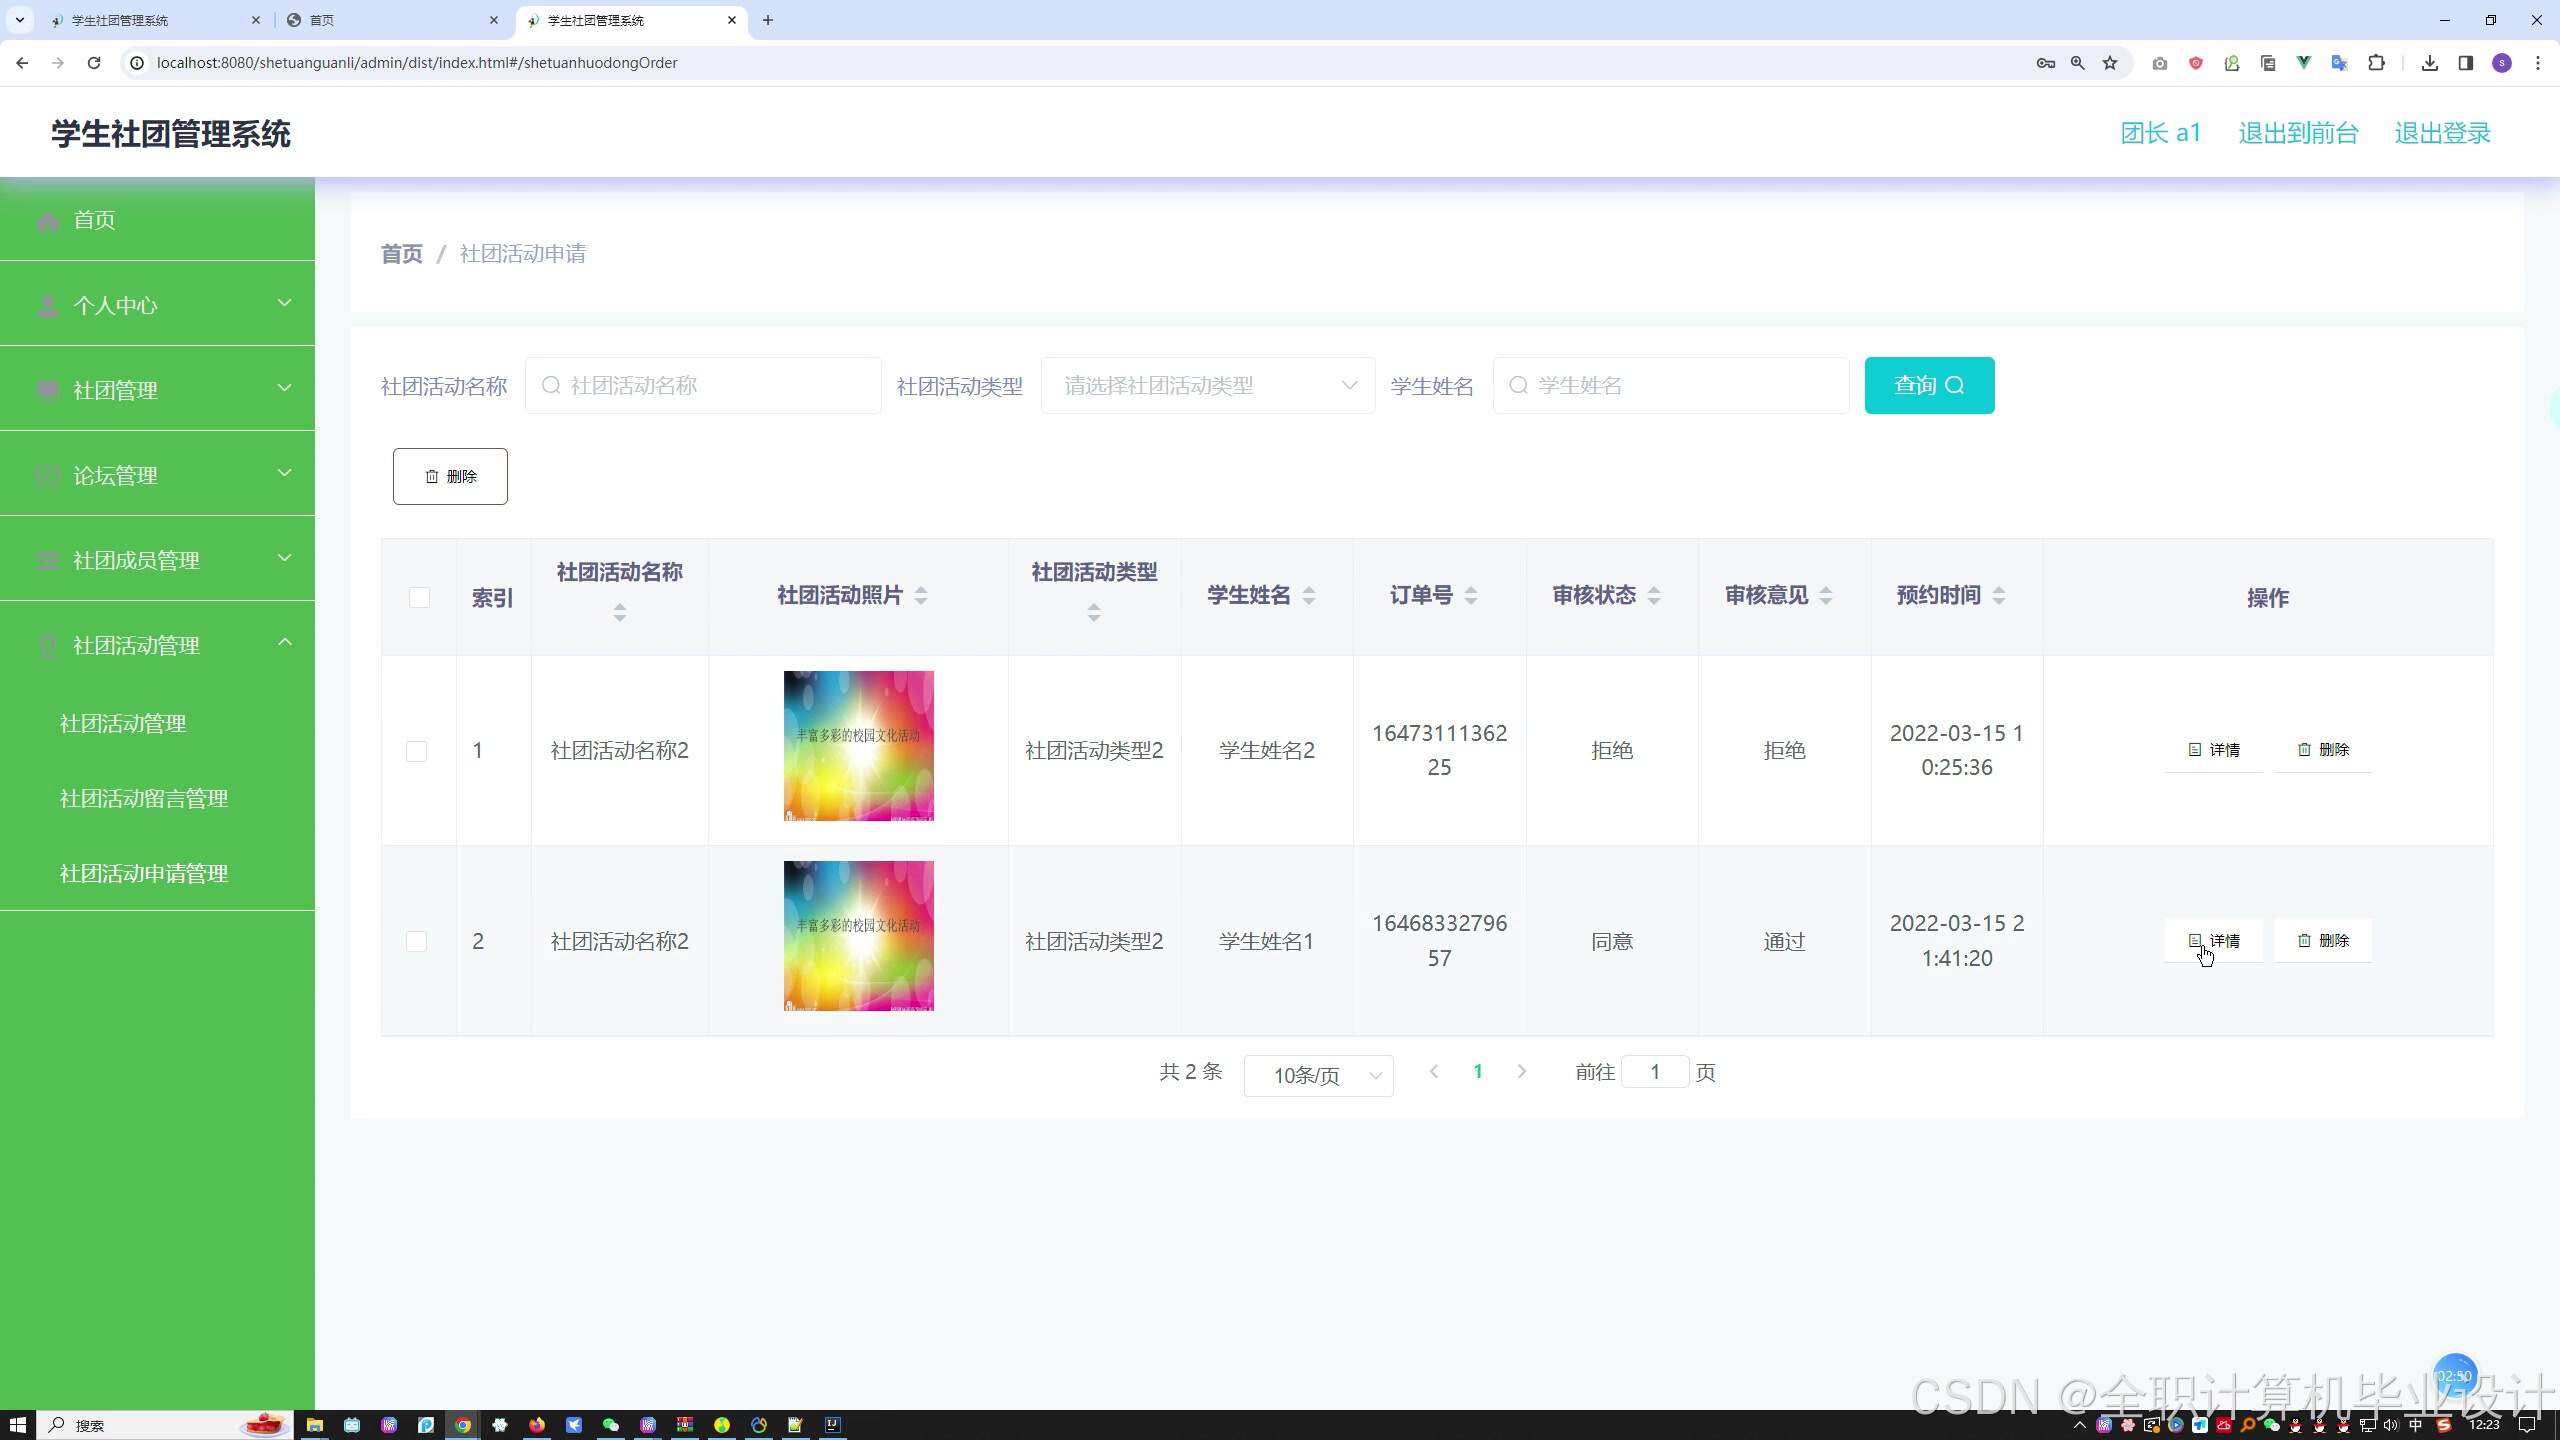2560x1440 pixels.
Task: Click the sort arrows on 审核状态 column
Action: point(1654,596)
